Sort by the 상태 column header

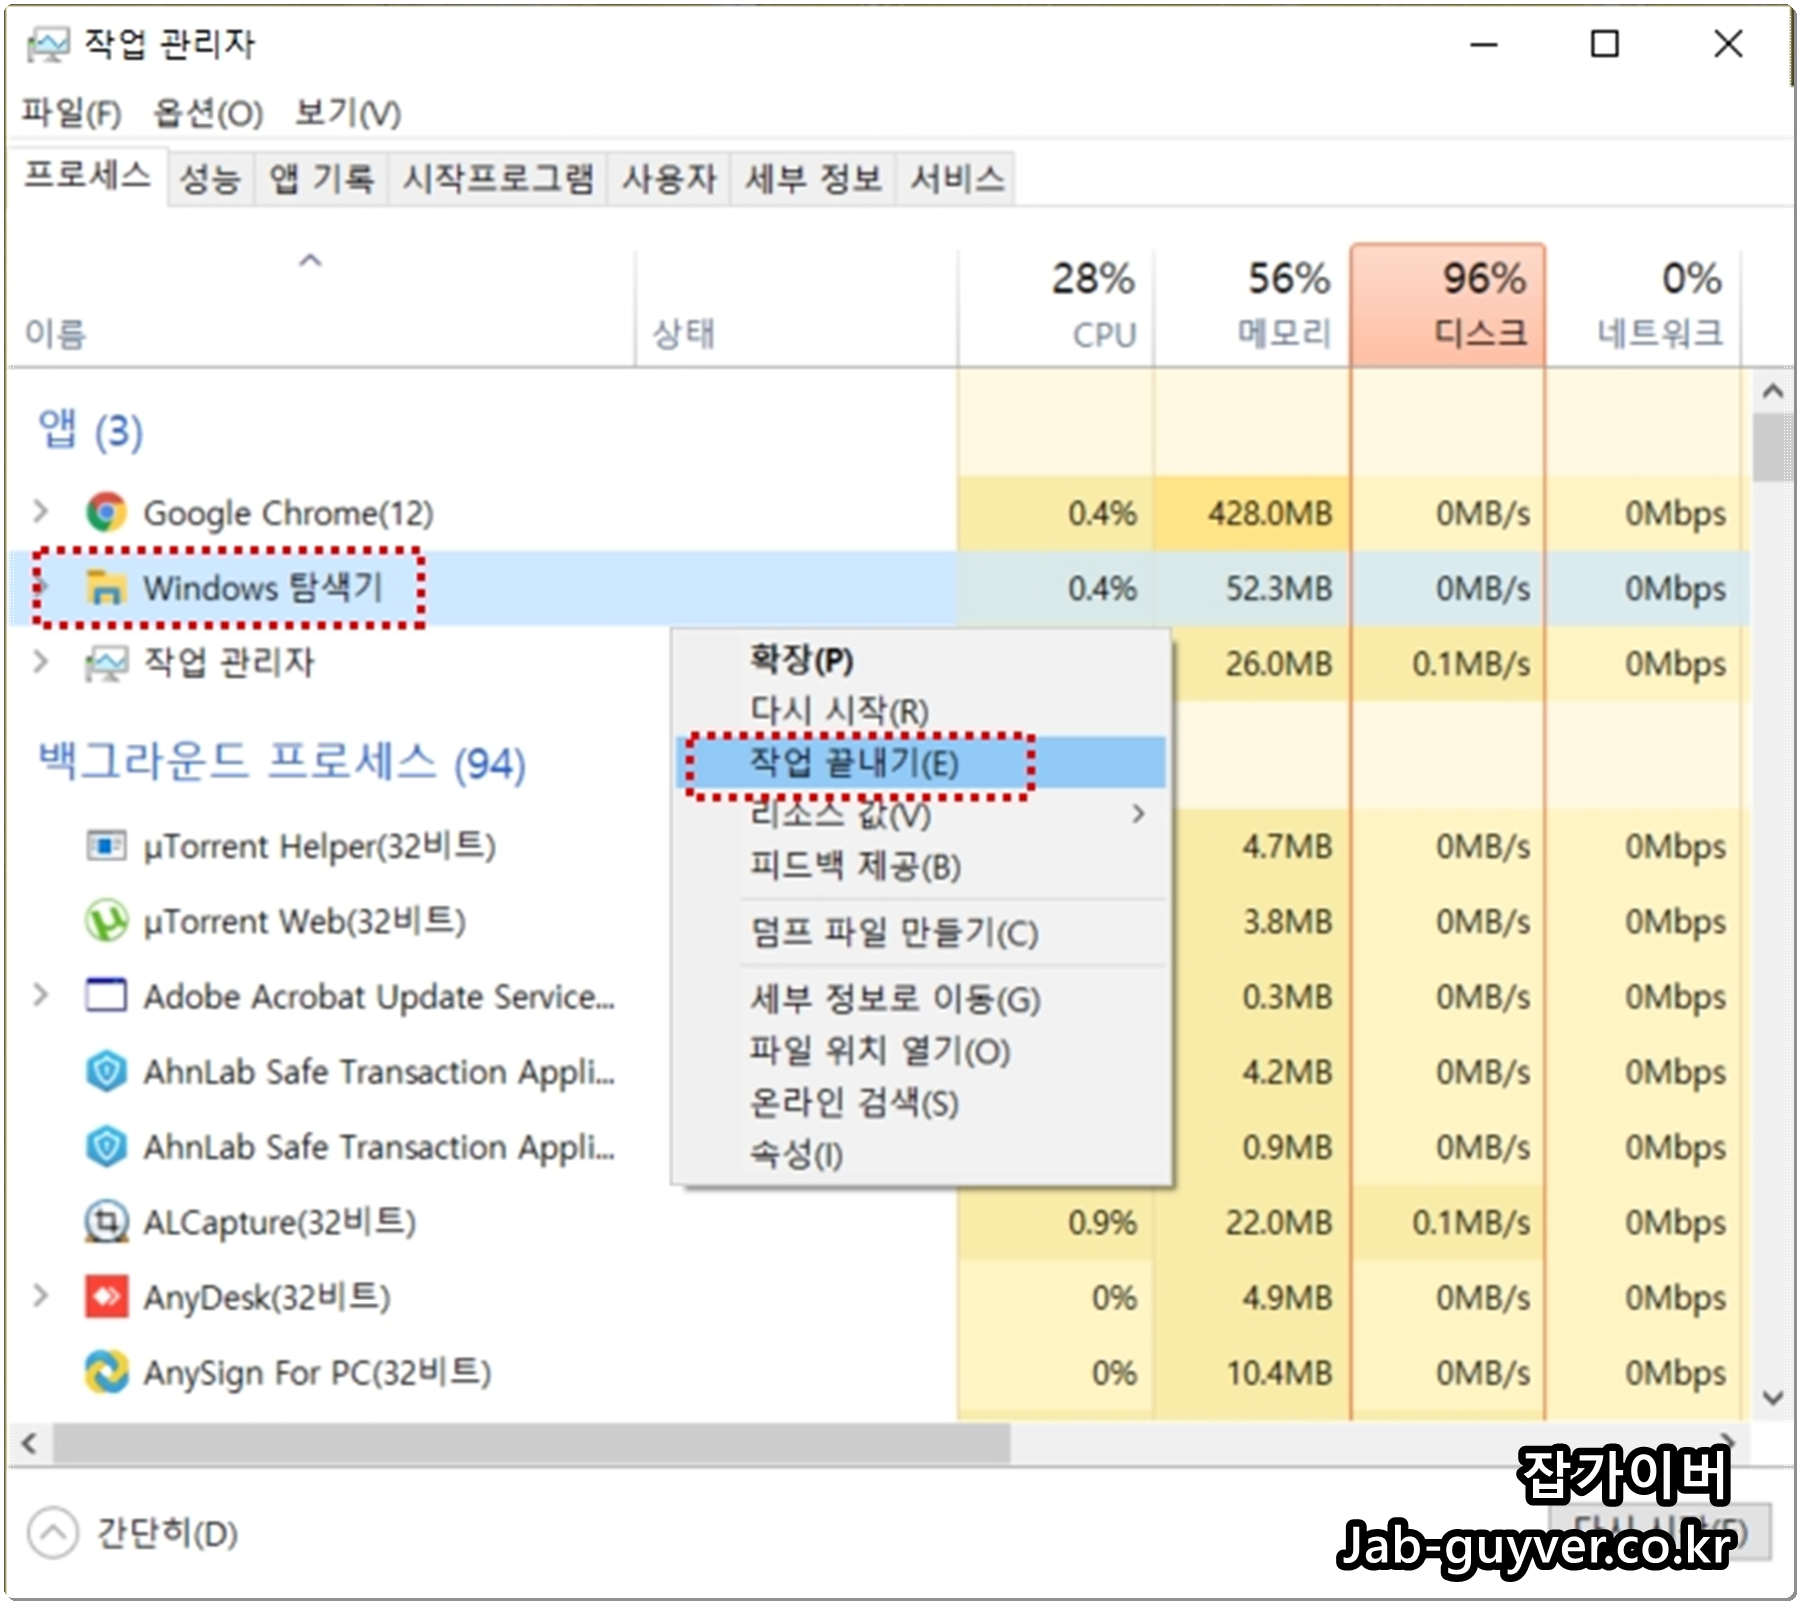pos(796,306)
